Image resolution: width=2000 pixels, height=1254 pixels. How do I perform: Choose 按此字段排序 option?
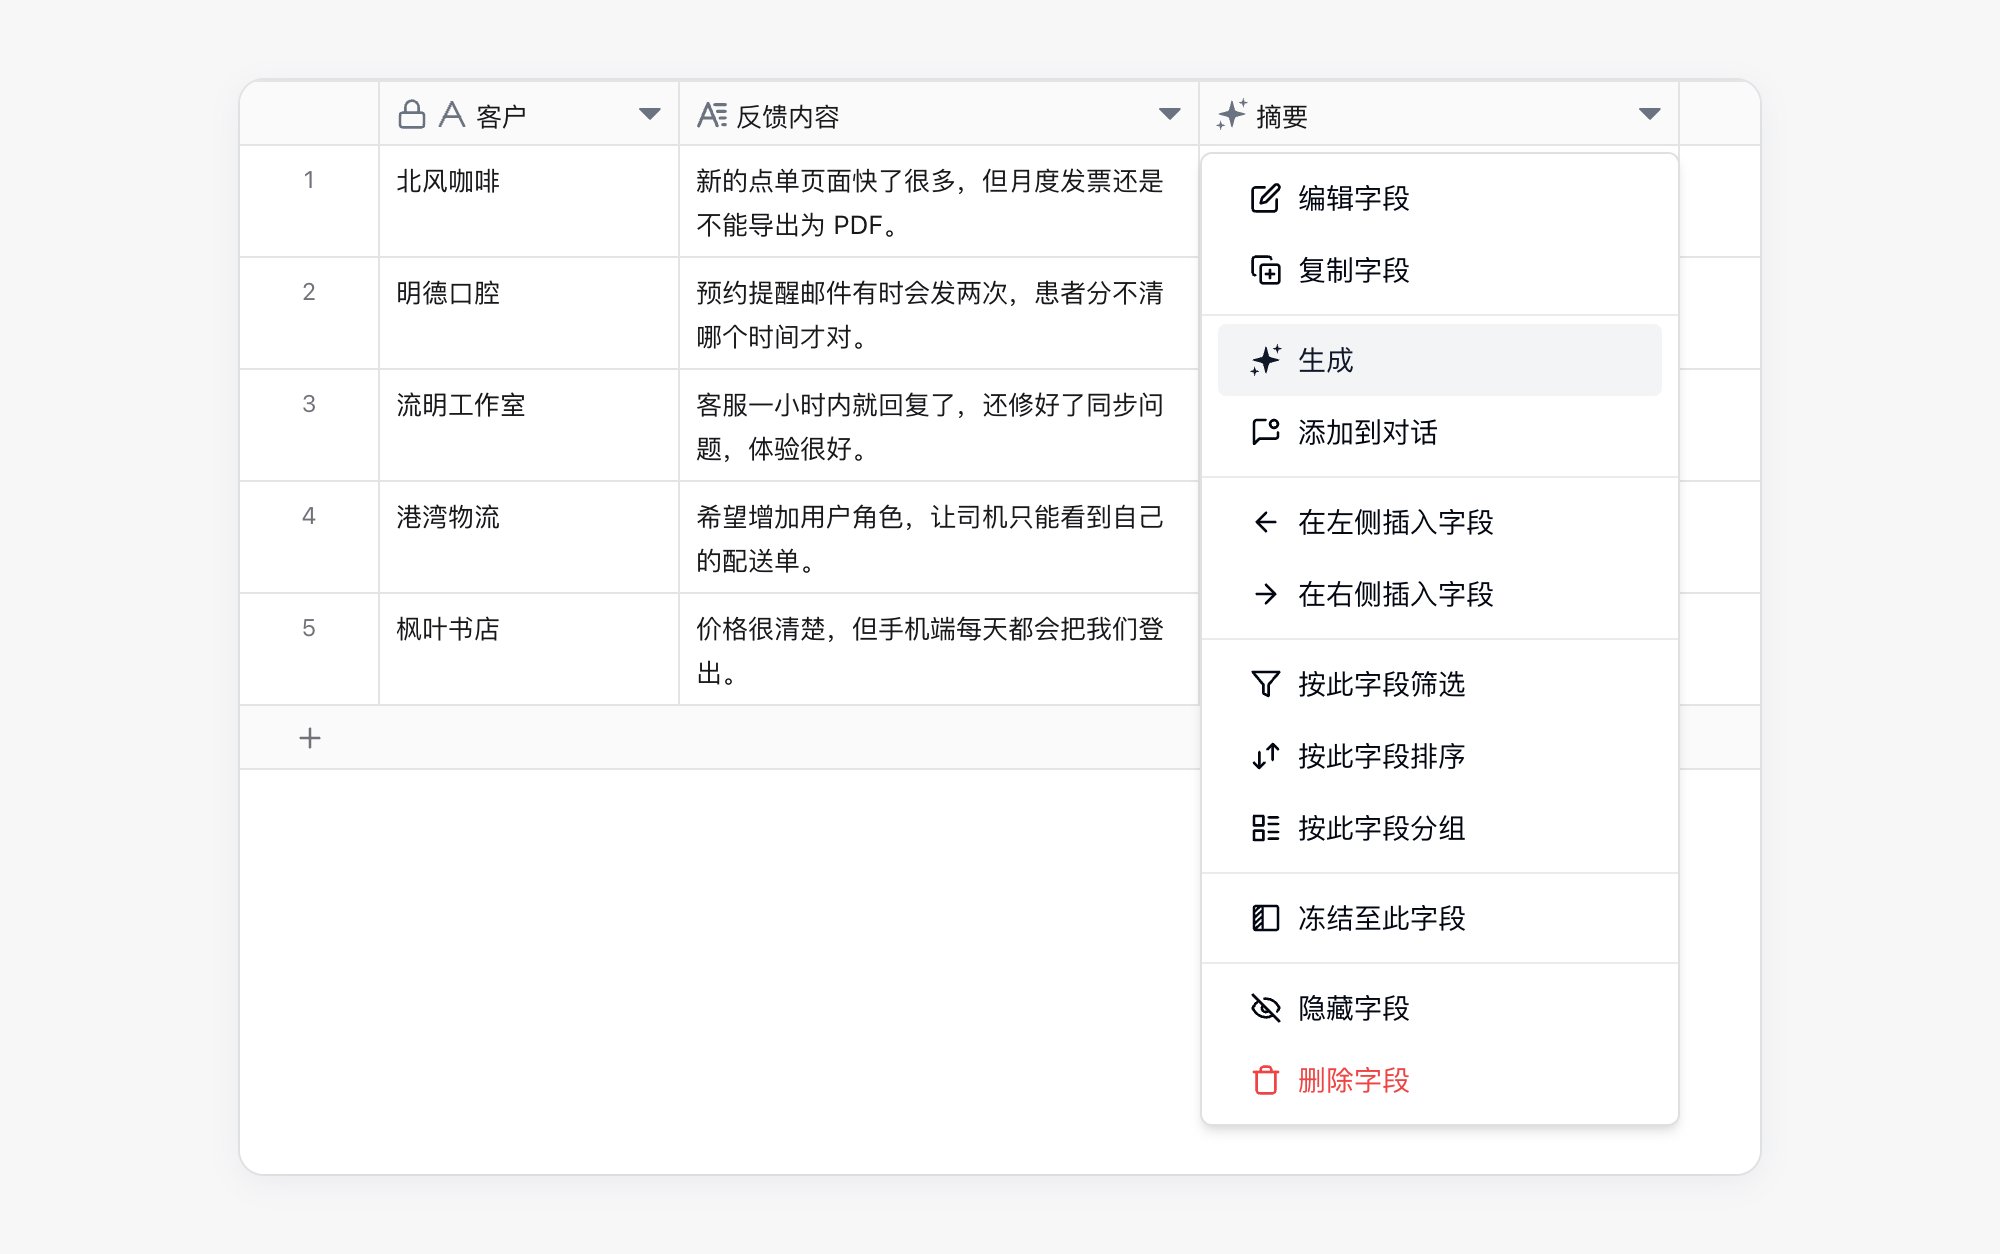1439,756
